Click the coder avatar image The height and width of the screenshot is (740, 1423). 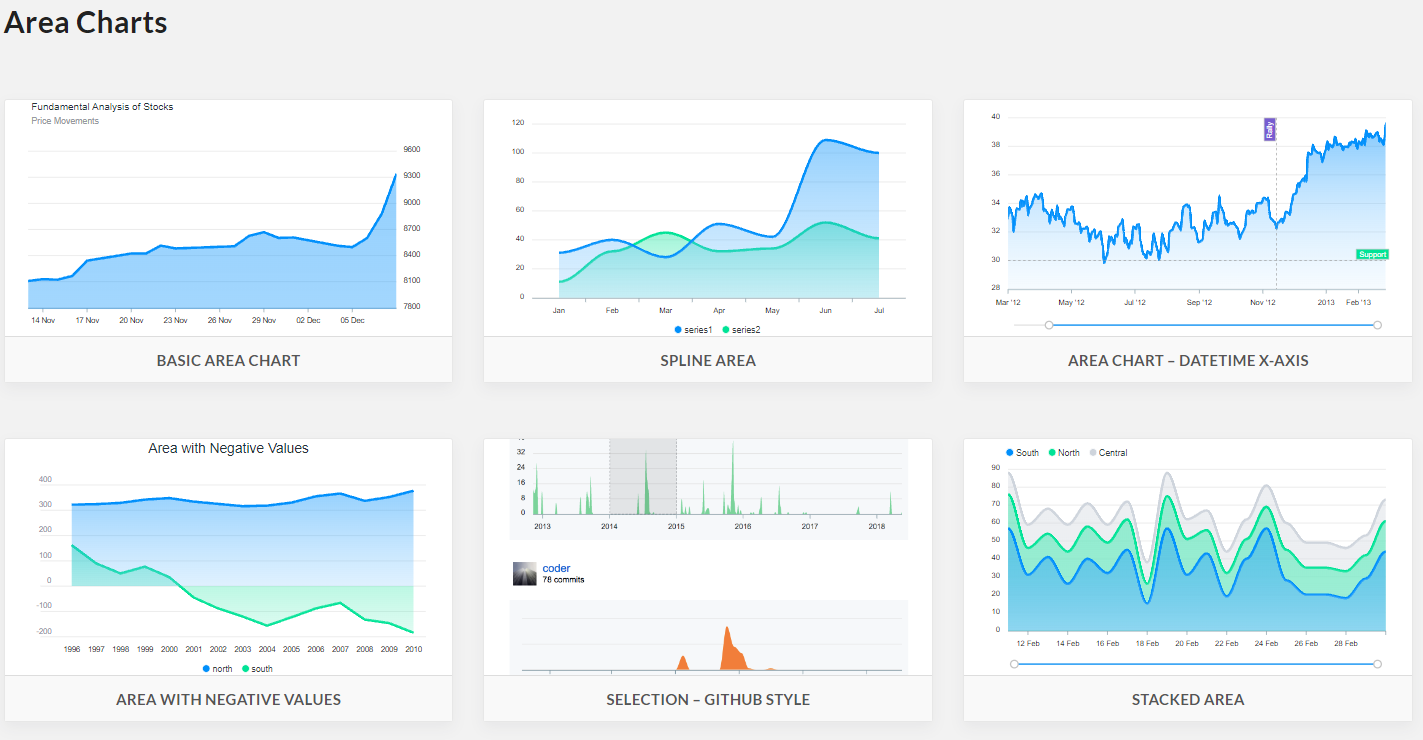[x=524, y=573]
